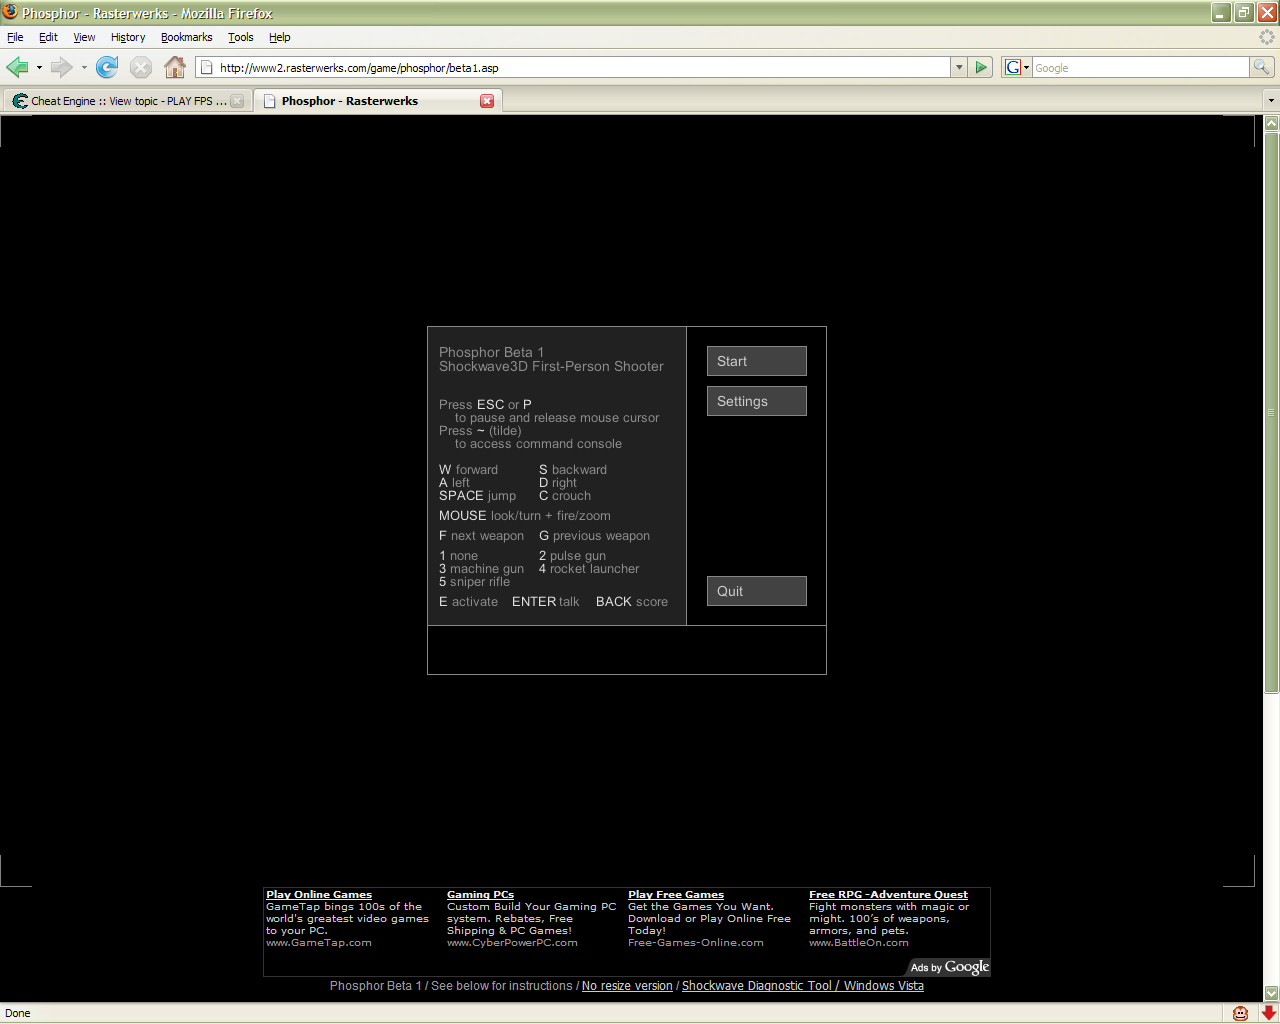Open the View menu
The height and width of the screenshot is (1024, 1280).
84,37
